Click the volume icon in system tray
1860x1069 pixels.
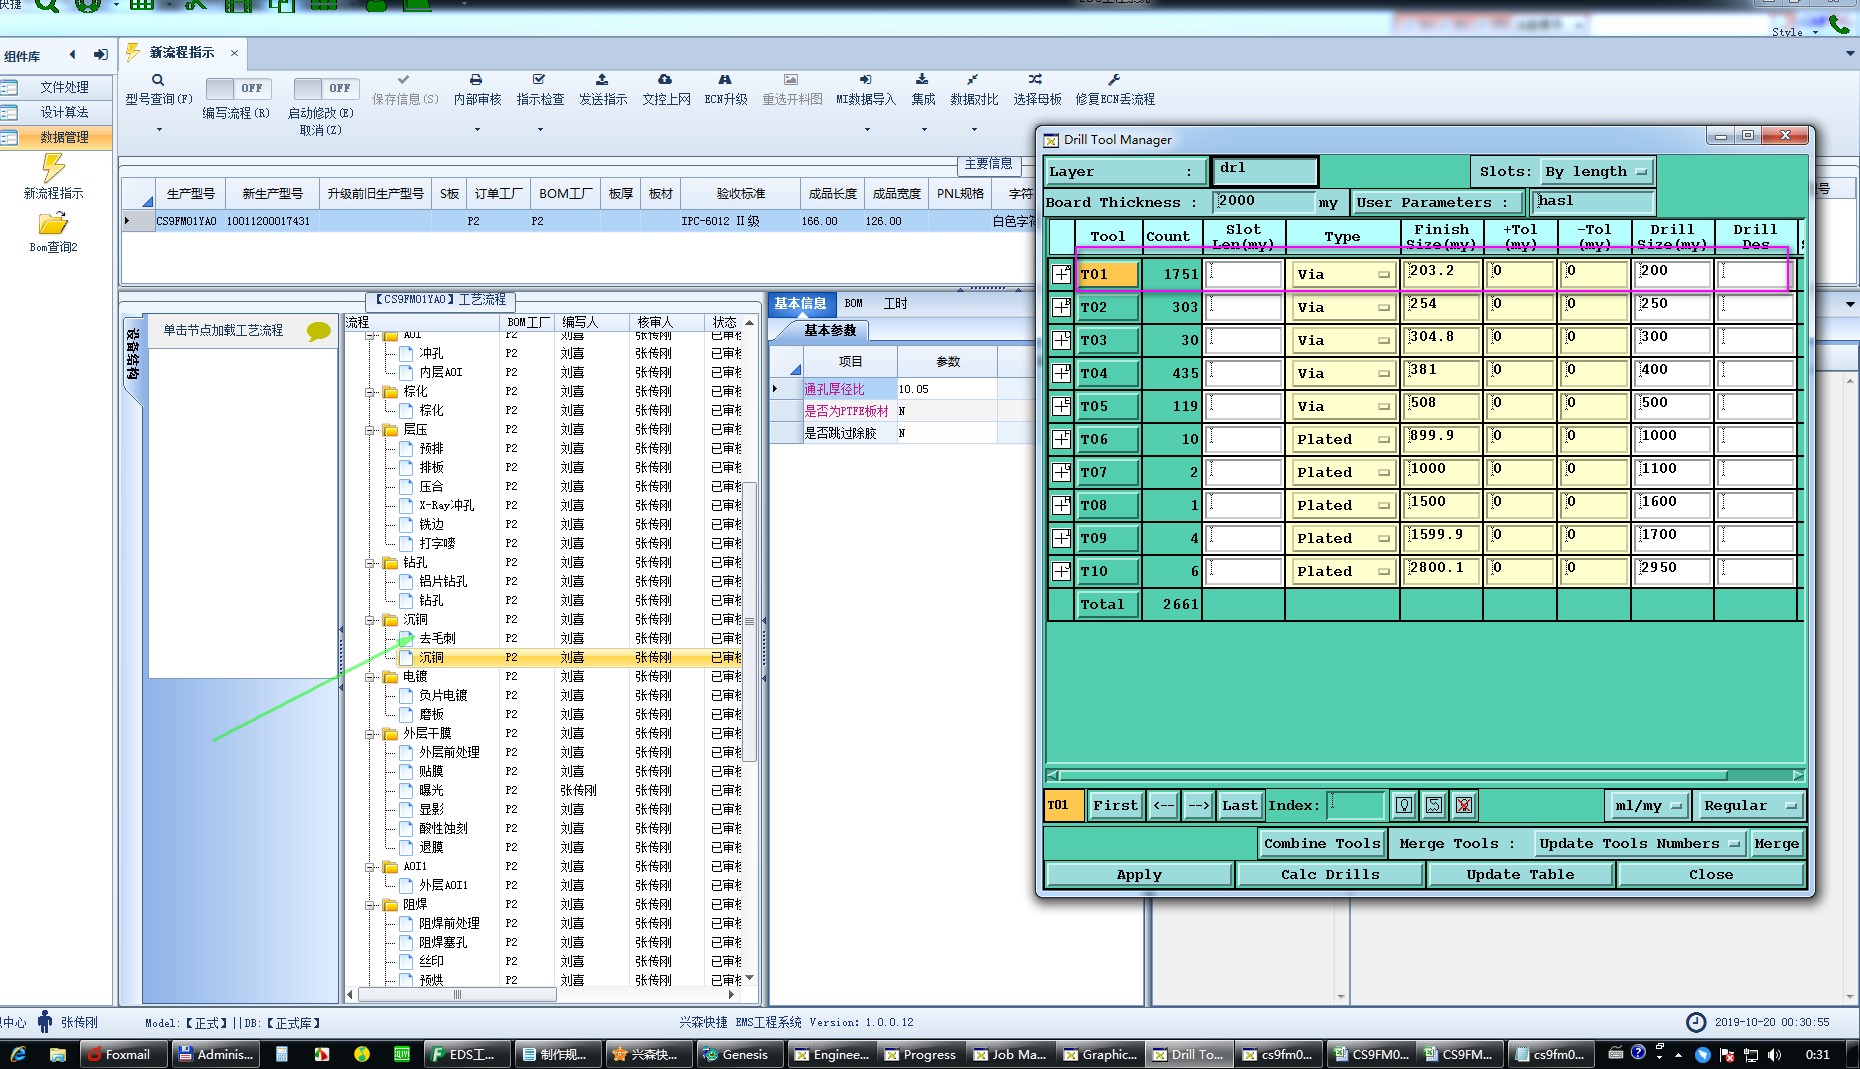click(x=1774, y=1054)
